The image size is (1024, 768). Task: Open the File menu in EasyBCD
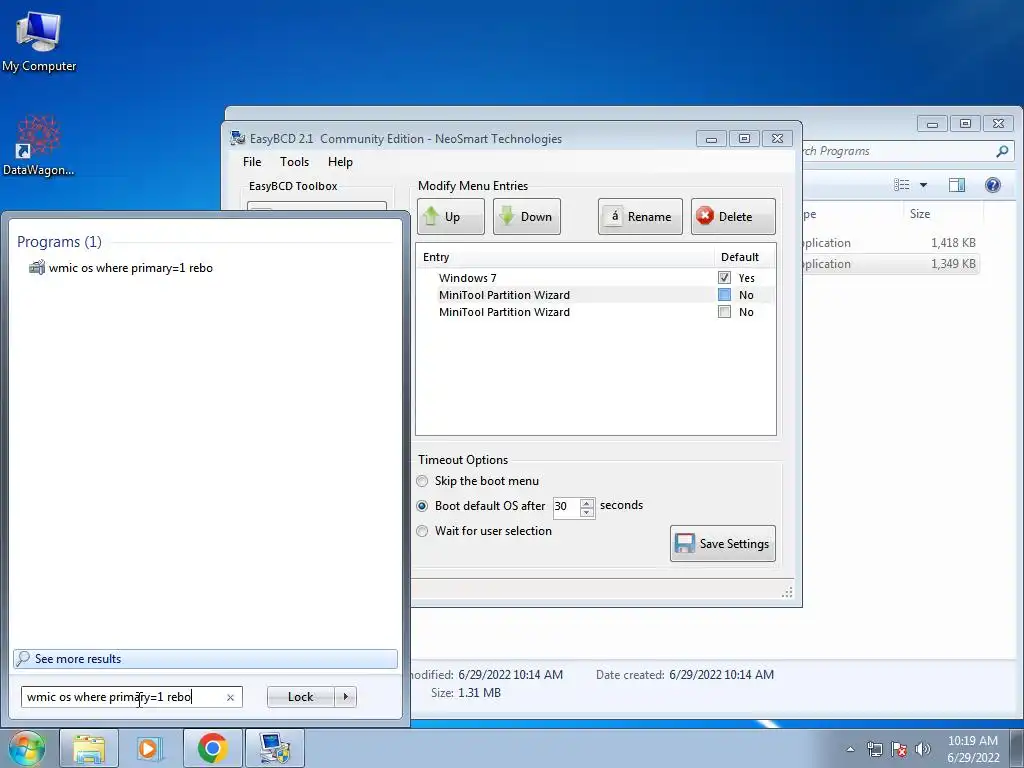point(252,162)
